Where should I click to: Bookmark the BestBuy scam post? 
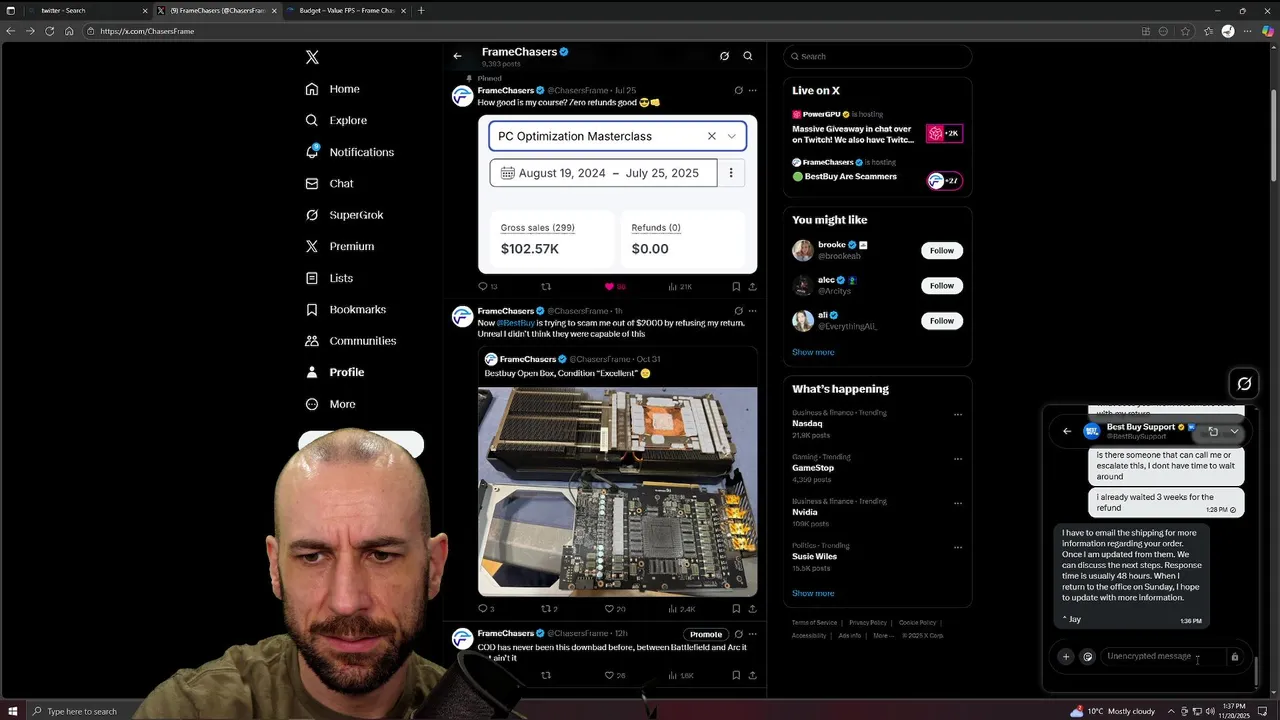737,608
